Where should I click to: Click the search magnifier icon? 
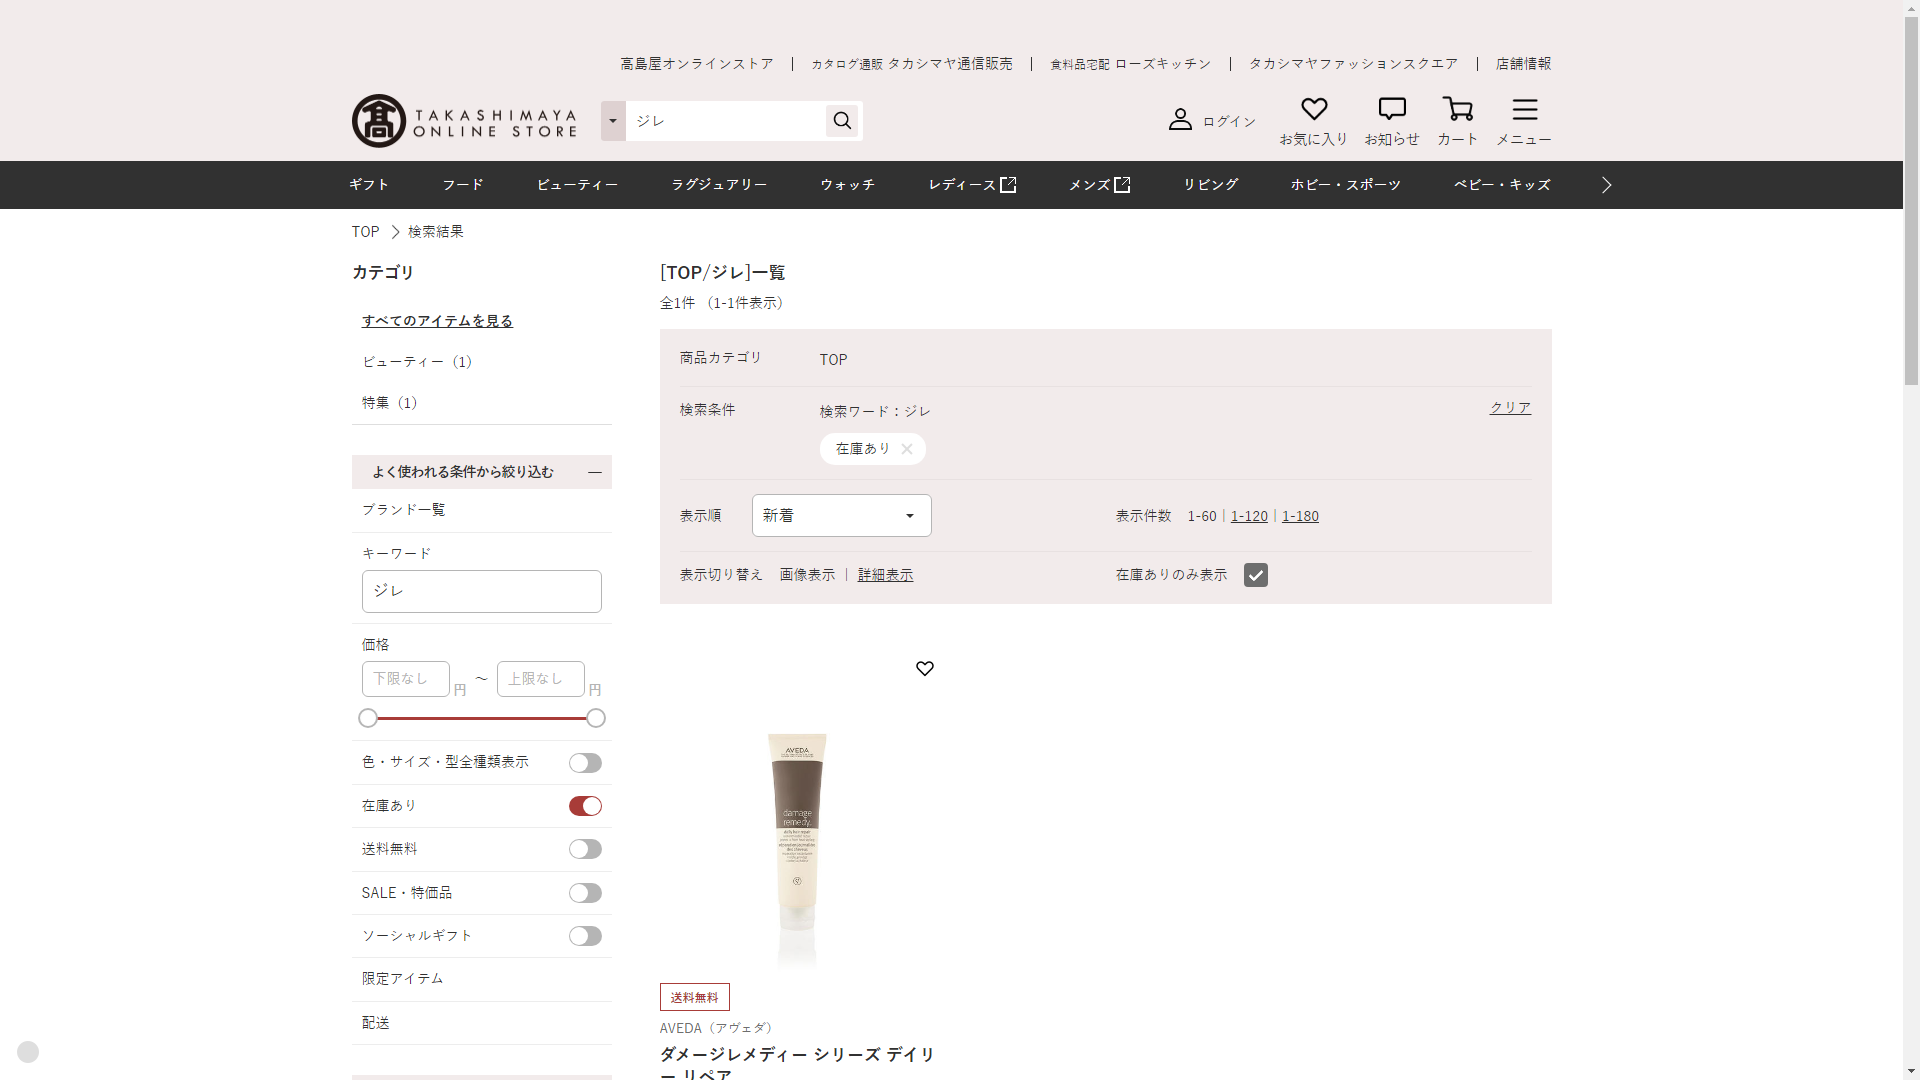[x=842, y=121]
